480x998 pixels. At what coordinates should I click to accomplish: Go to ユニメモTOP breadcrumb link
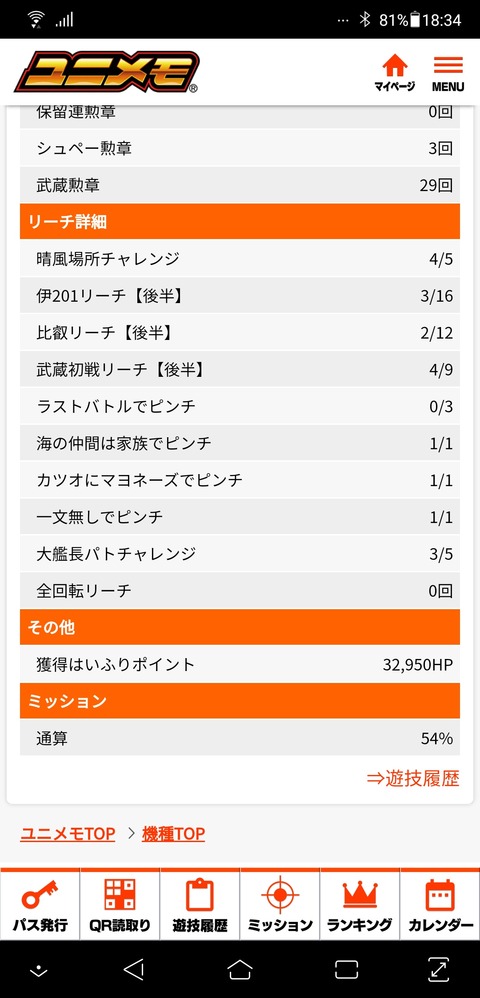[x=67, y=834]
